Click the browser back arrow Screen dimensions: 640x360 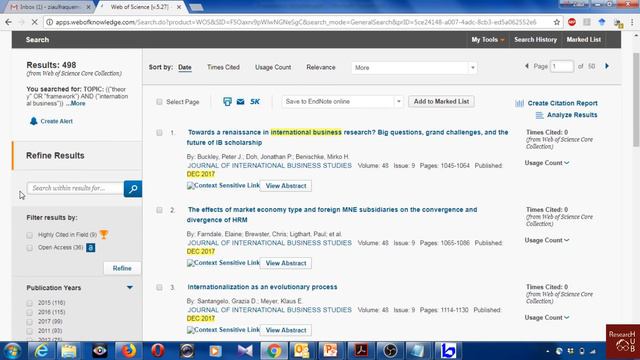tap(9, 22)
